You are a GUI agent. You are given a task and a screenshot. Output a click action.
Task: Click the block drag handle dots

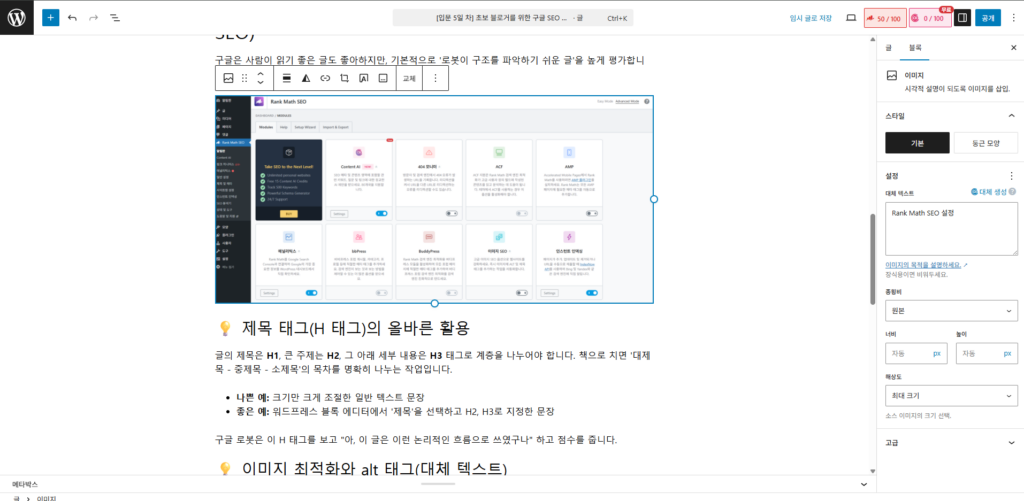(244, 78)
